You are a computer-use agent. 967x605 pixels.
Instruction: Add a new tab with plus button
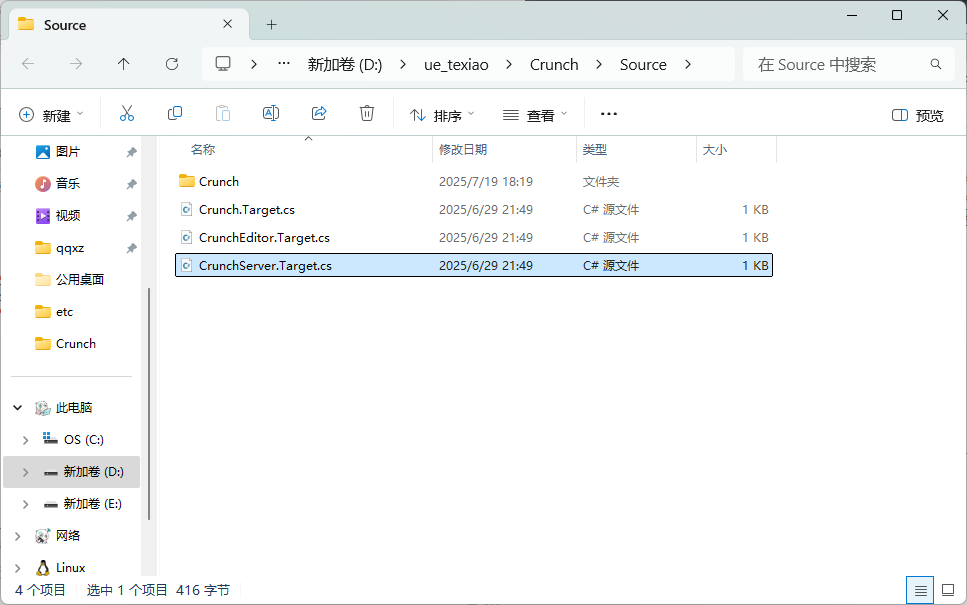pos(271,24)
